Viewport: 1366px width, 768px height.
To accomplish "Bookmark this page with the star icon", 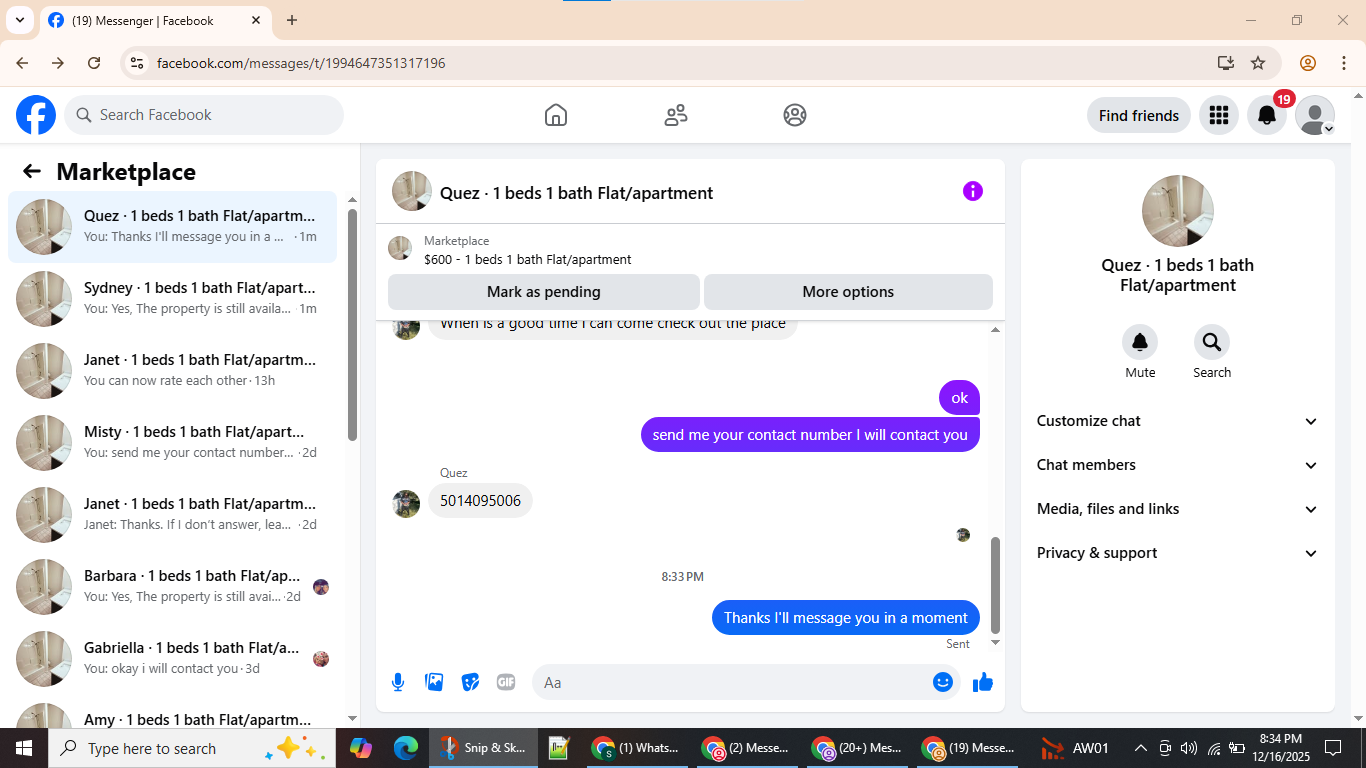I will 1258,63.
